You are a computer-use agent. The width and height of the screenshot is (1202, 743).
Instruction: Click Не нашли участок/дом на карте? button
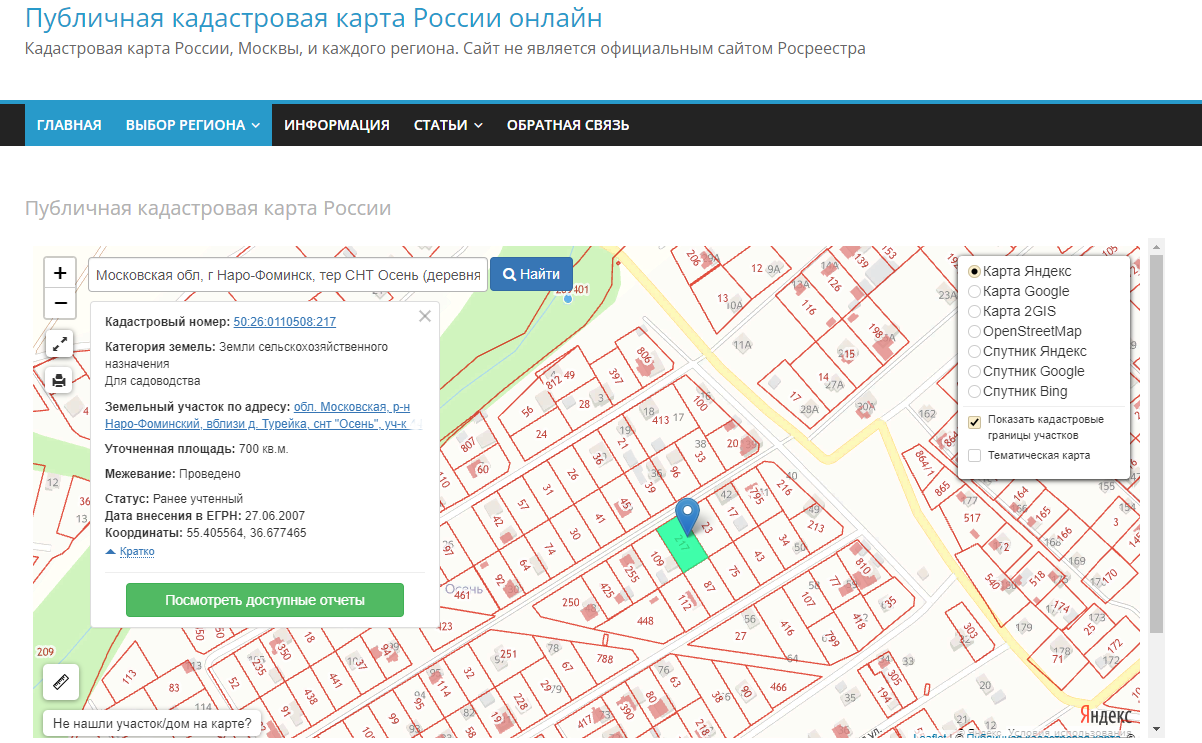152,722
